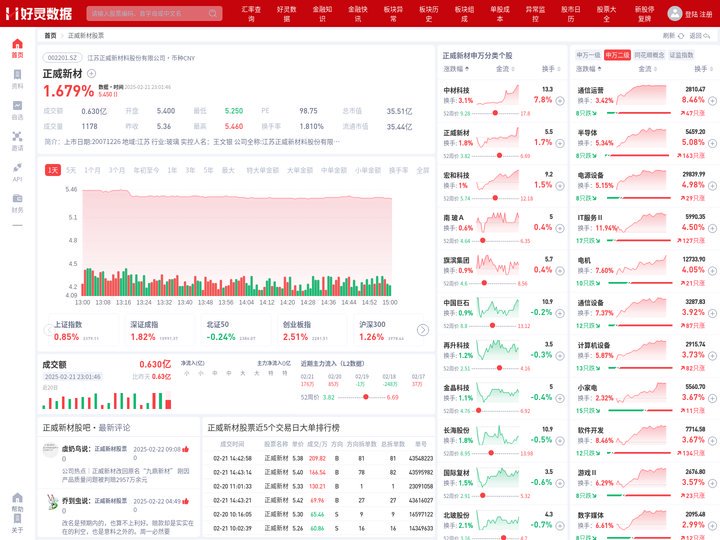The width and height of the screenshot is (720, 540).
Task: Switch to 证监指数 tab
Action: tap(681, 55)
